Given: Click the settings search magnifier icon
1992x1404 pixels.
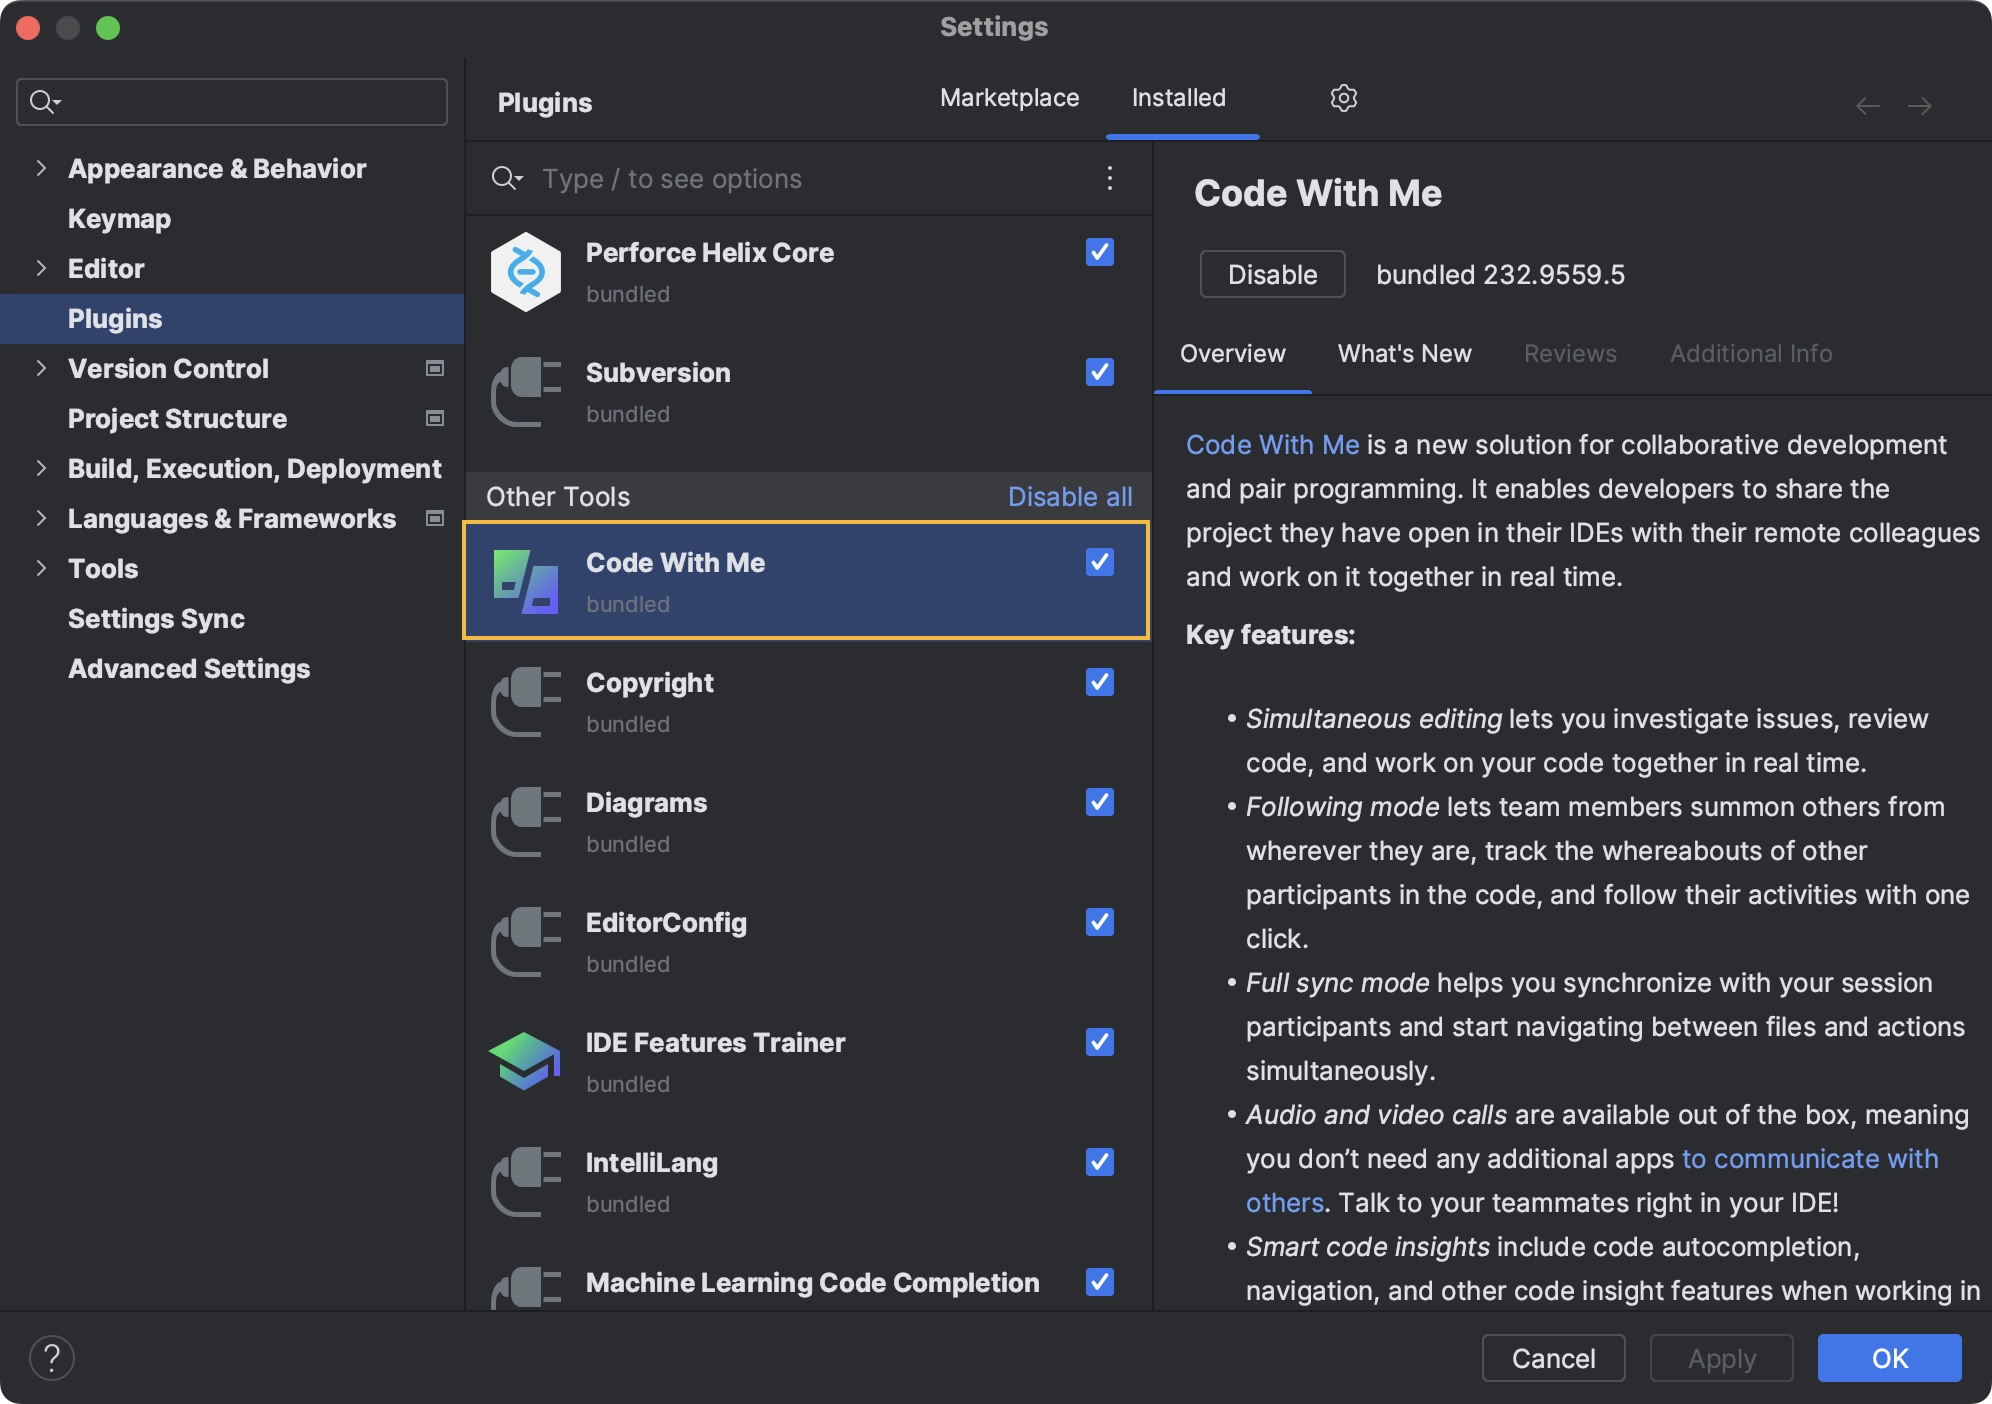Looking at the screenshot, I should [x=45, y=102].
